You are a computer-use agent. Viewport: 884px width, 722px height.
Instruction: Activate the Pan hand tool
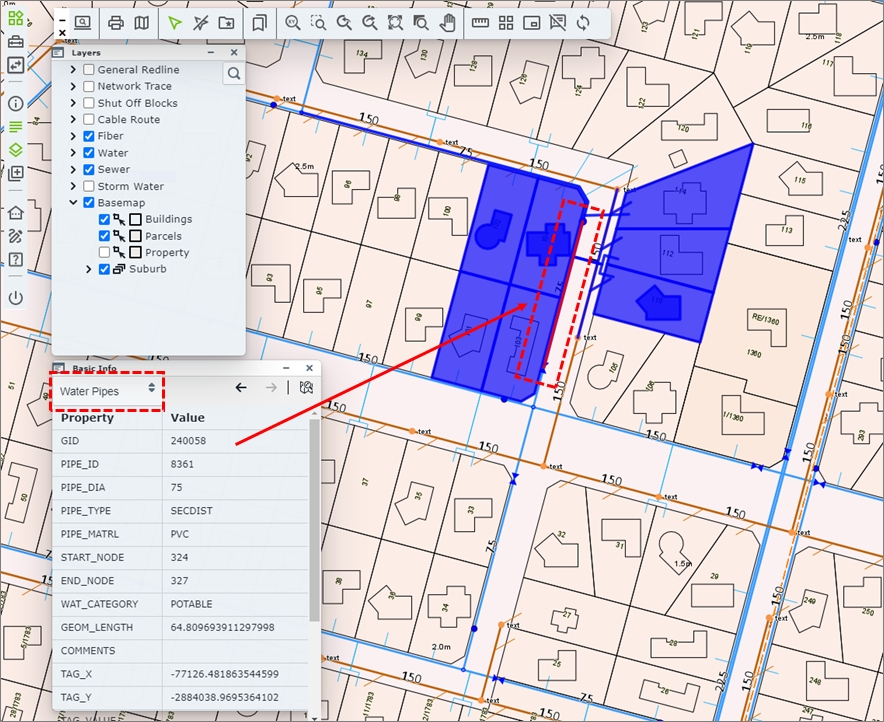(447, 23)
